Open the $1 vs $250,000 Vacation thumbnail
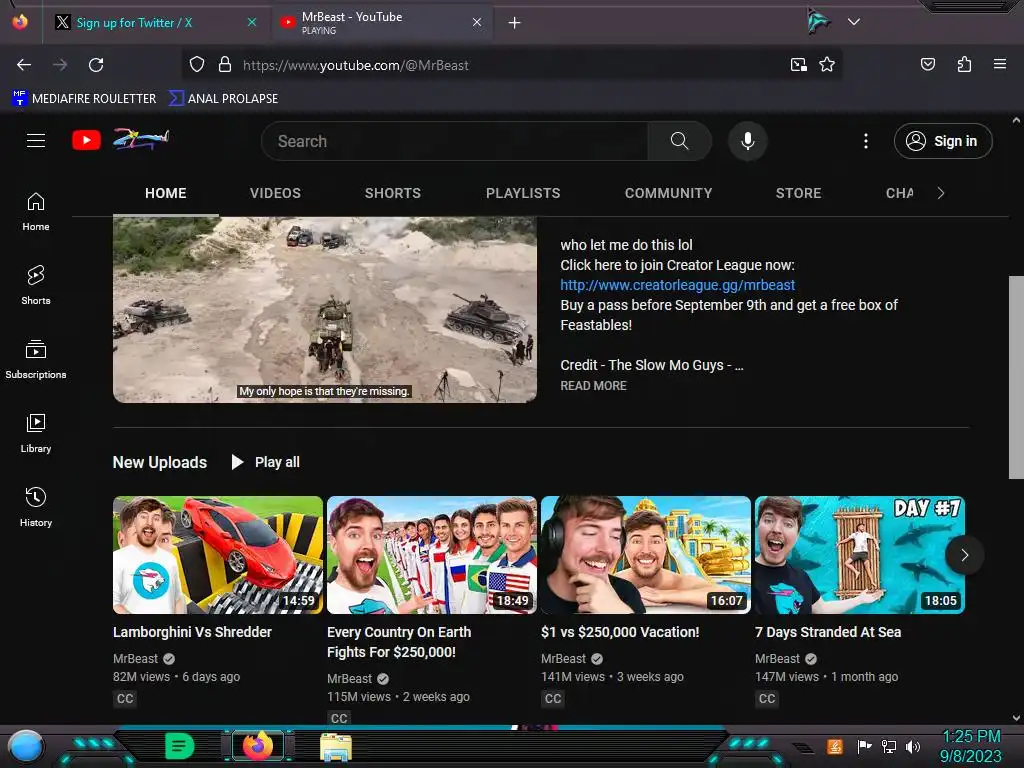The width and height of the screenshot is (1024, 768). 645,555
